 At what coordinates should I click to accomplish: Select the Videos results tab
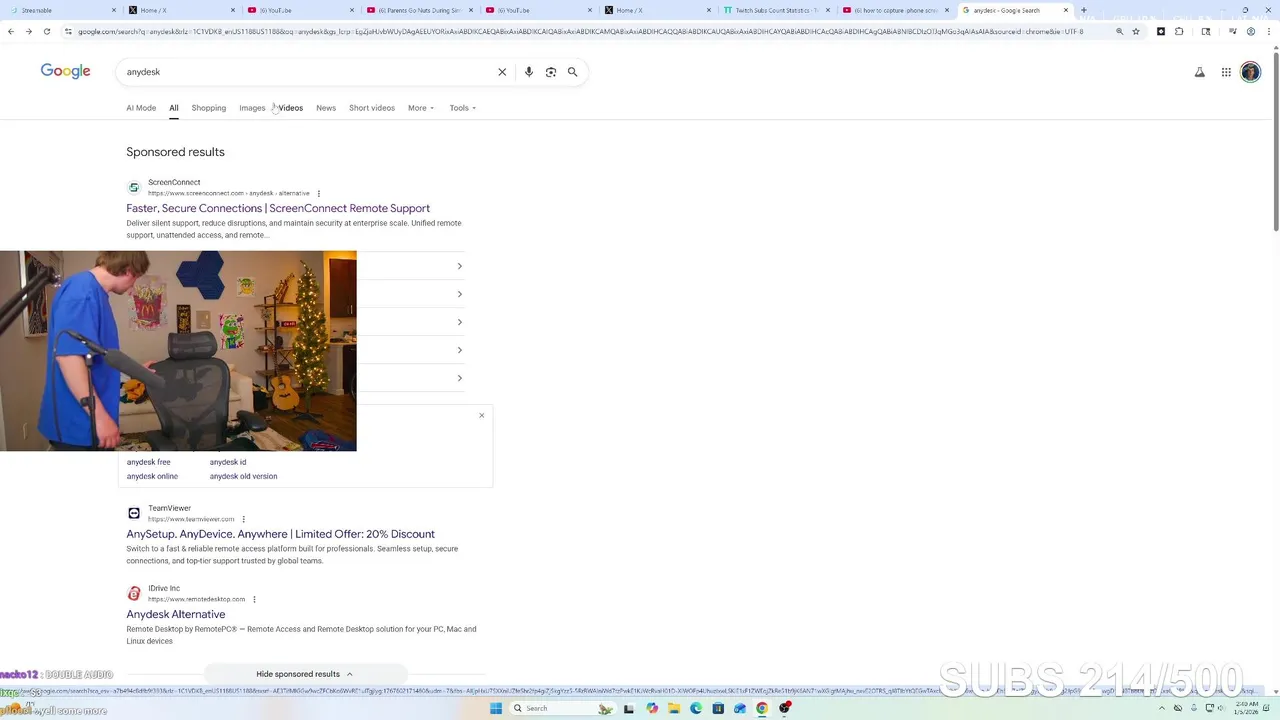(x=291, y=108)
